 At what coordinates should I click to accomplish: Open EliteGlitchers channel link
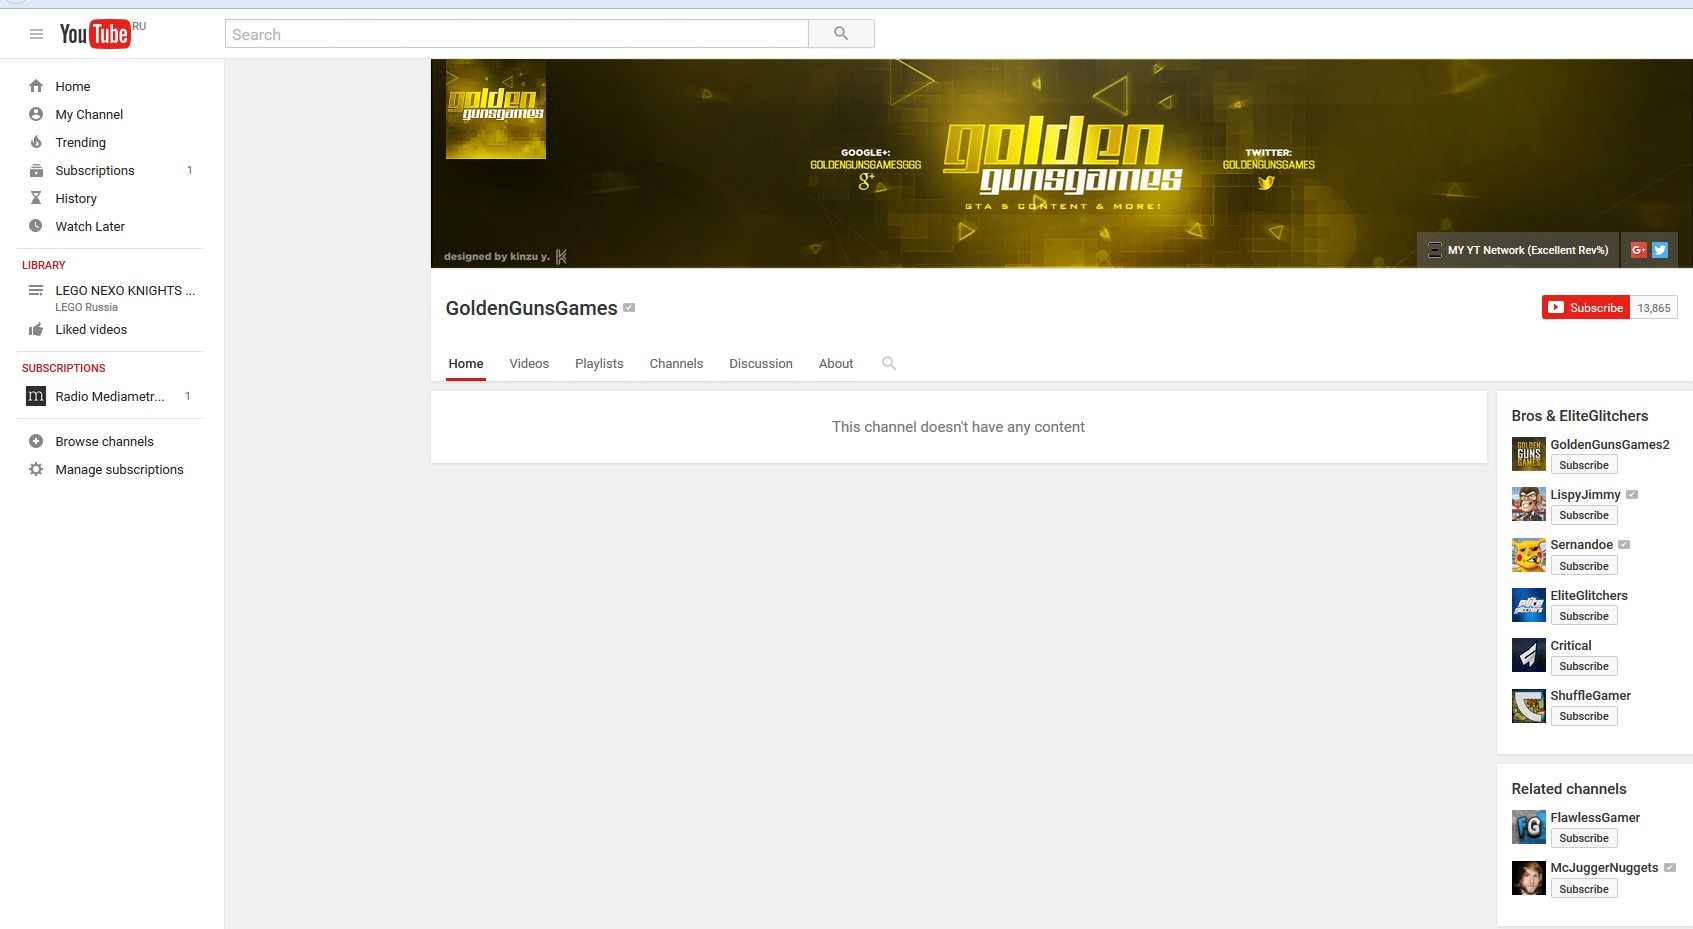click(x=1589, y=596)
